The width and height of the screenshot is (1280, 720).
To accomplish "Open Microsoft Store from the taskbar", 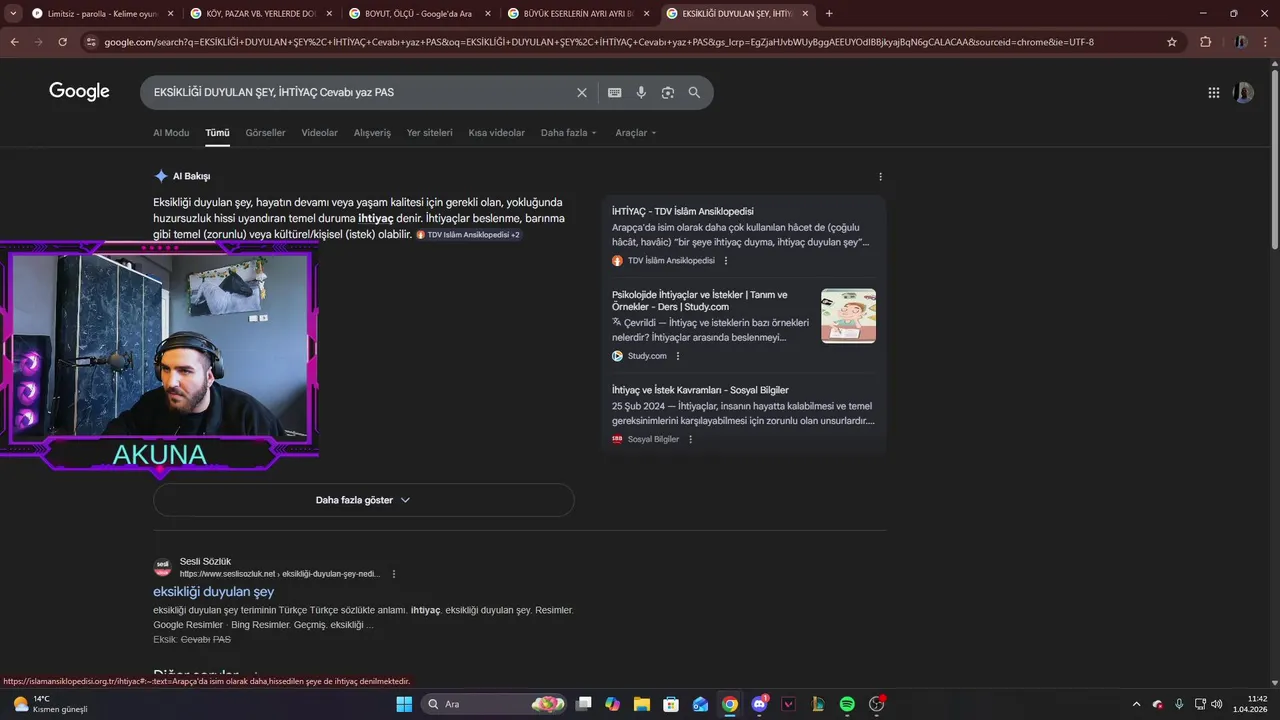I will pyautogui.click(x=671, y=704).
